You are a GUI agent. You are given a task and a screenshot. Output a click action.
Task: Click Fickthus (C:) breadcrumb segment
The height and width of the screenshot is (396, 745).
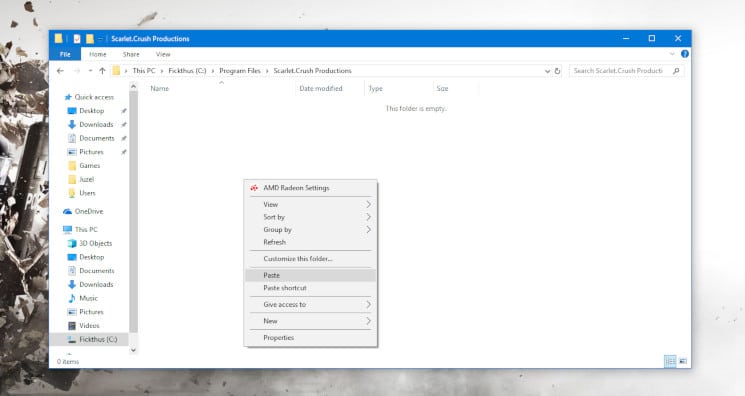(x=187, y=71)
